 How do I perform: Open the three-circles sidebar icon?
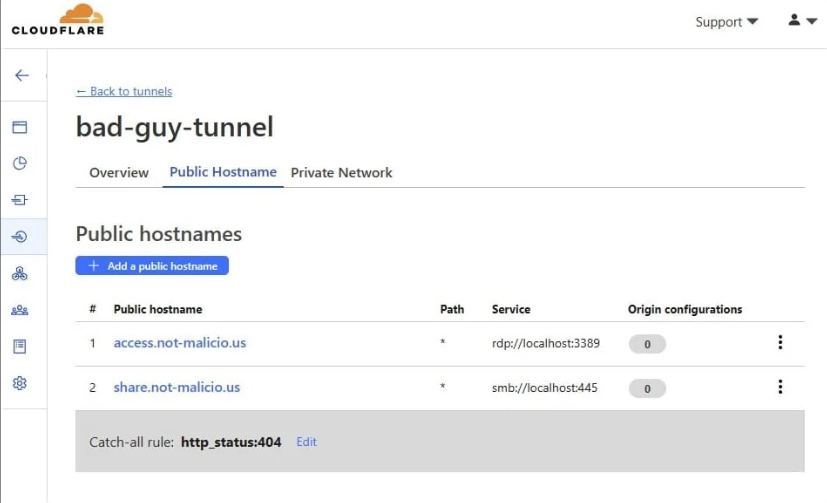click(20, 273)
